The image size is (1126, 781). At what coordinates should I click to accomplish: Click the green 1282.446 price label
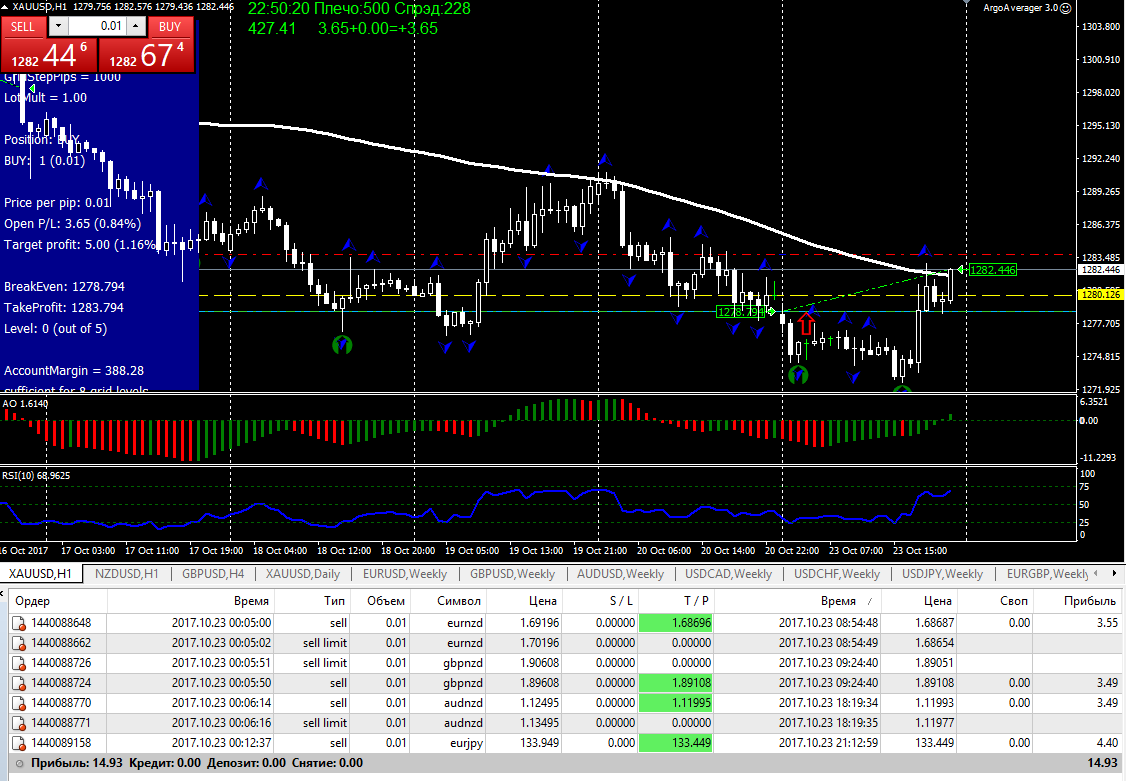(992, 270)
